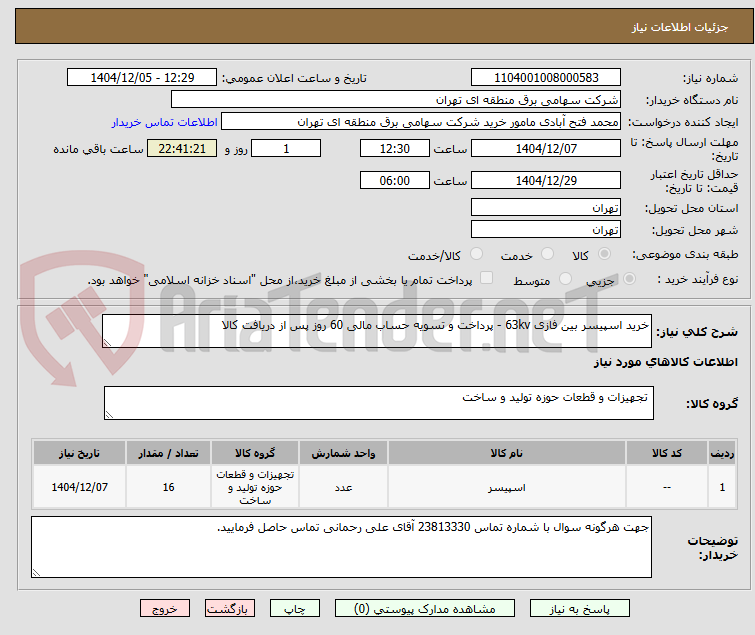Screen dimensions: 755x635
Task: Open مشاهده مدارک پیوستی (0) button
Action: point(425,609)
